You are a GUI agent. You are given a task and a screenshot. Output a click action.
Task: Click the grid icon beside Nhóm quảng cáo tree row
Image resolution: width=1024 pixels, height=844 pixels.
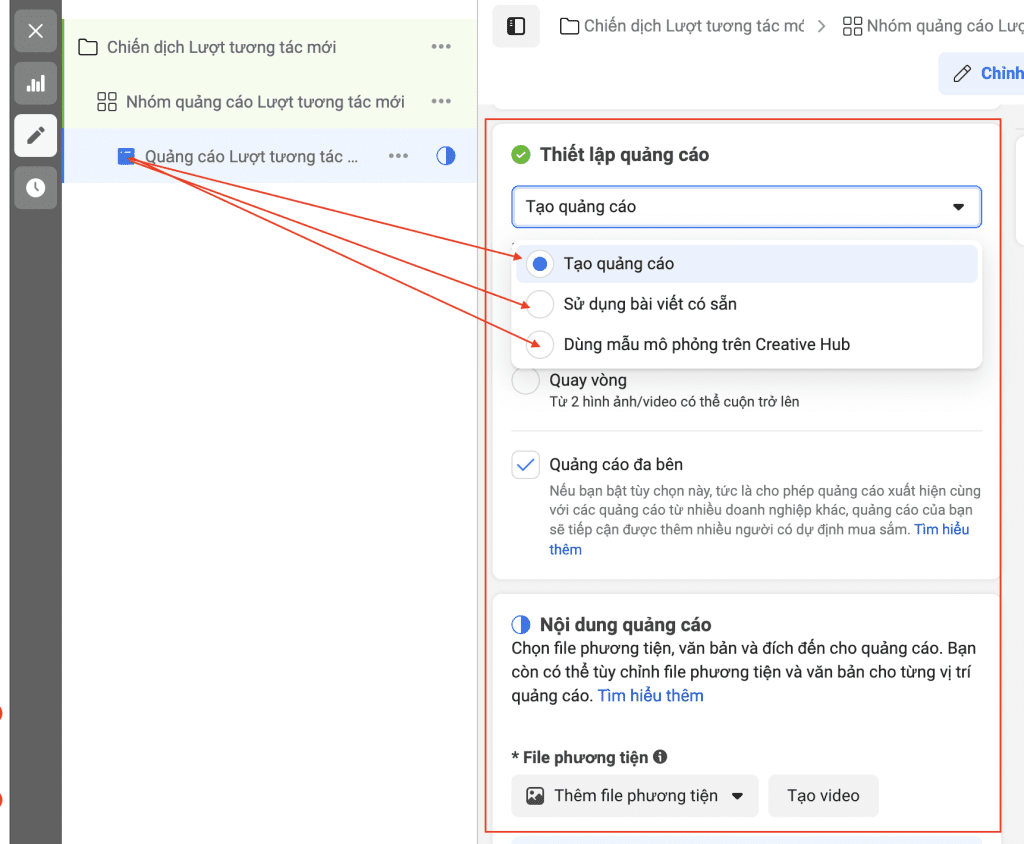106,101
